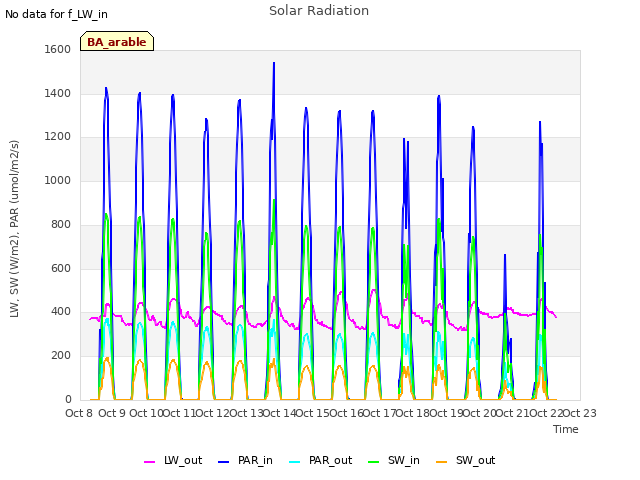Click the 600 y-axis tick label

[61, 269]
